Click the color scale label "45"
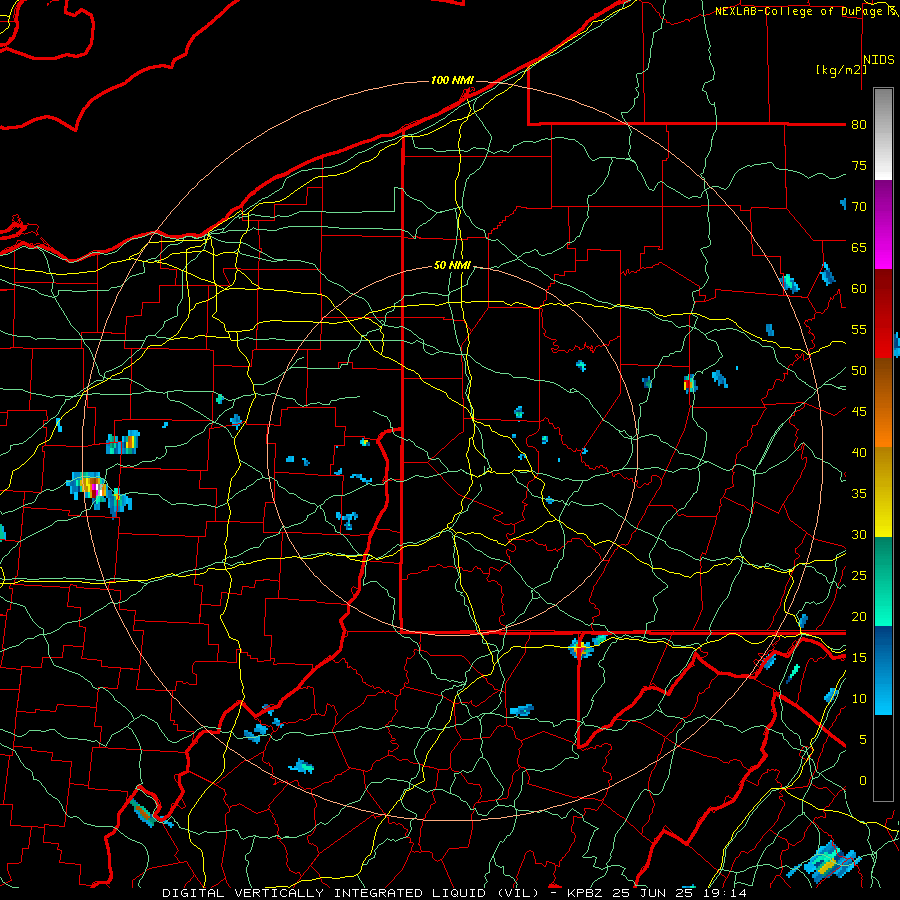This screenshot has width=900, height=900. coord(859,412)
